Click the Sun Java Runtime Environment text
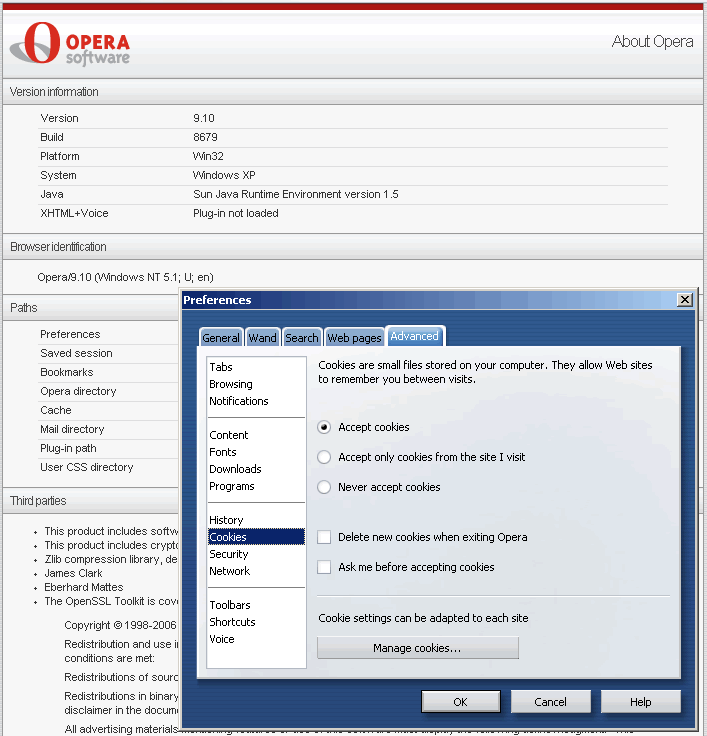The image size is (707, 736). point(295,194)
